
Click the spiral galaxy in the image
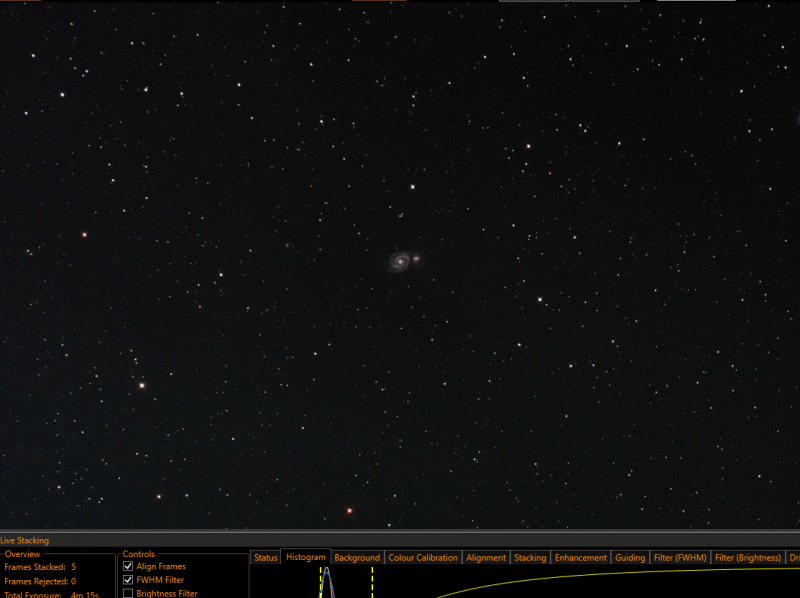[x=400, y=261]
